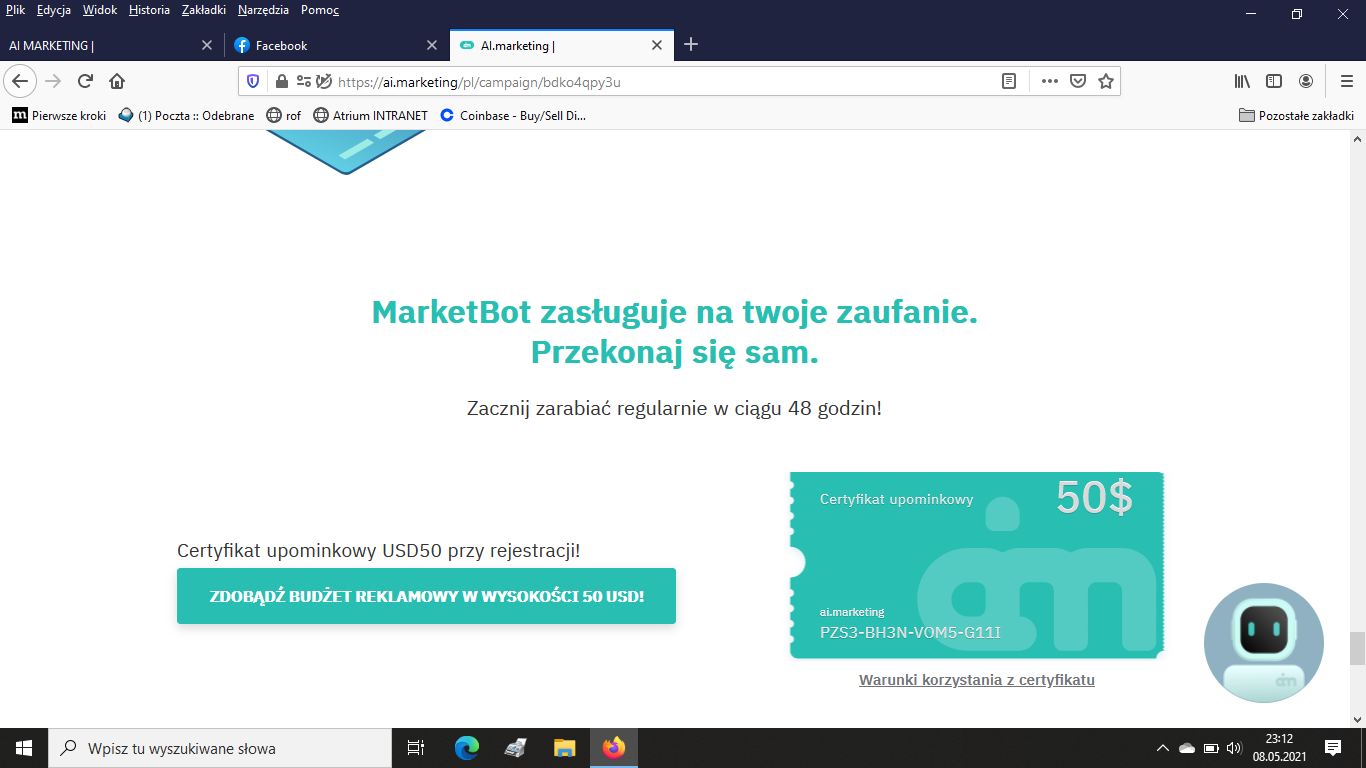
Task: Open Poczta :: Odebrane bookmark
Action: click(x=186, y=116)
